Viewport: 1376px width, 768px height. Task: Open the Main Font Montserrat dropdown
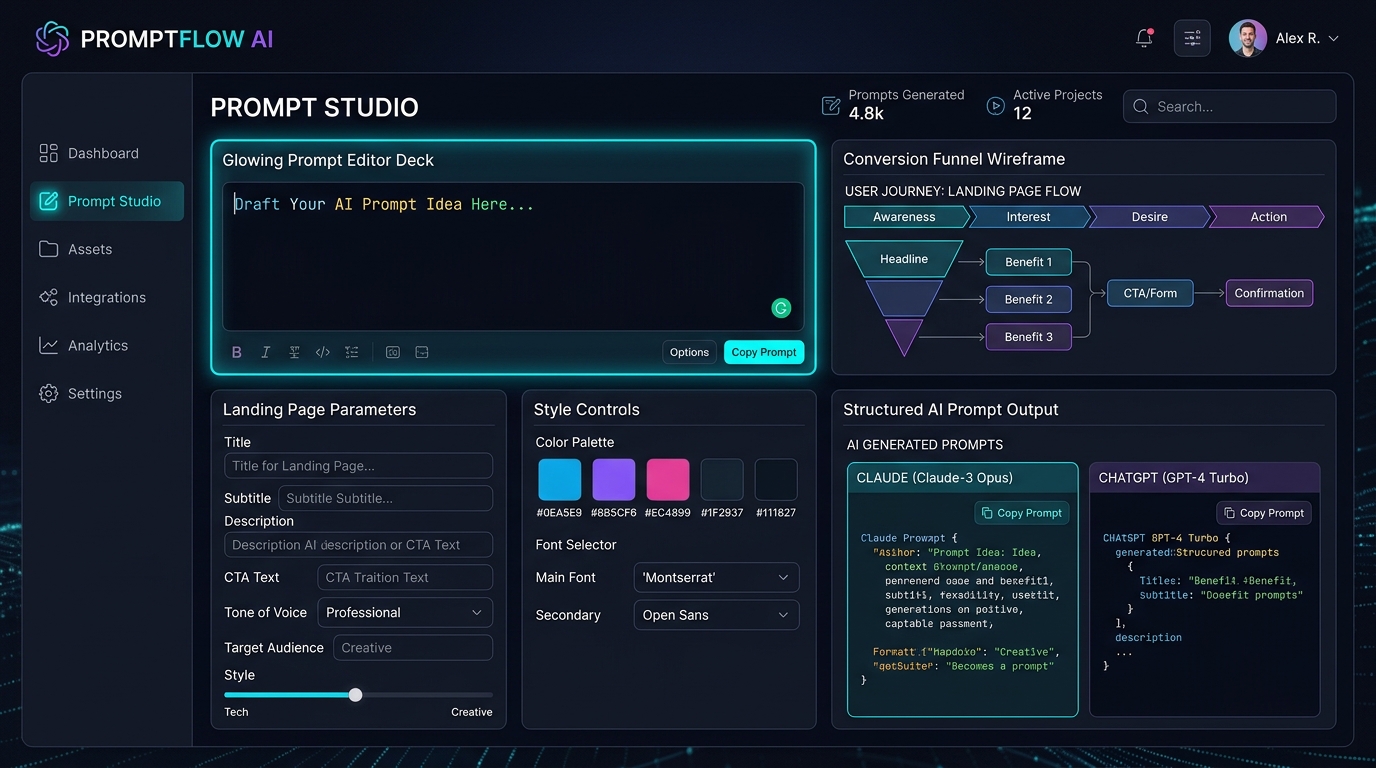coord(716,577)
